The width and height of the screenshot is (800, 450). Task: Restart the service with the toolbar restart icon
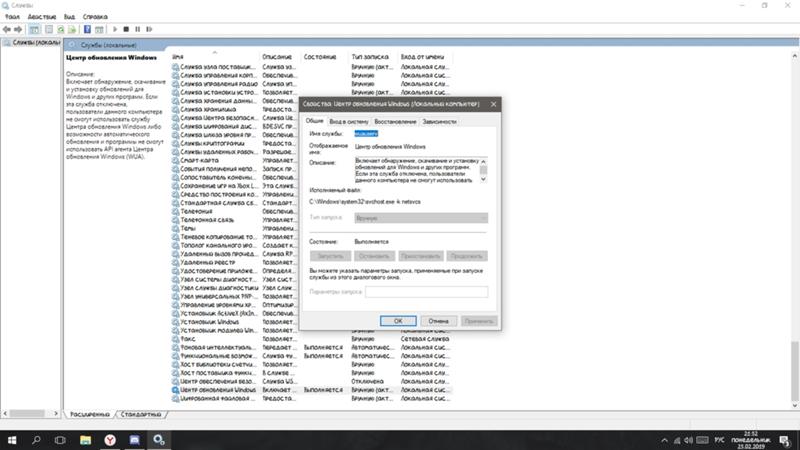coord(149,30)
